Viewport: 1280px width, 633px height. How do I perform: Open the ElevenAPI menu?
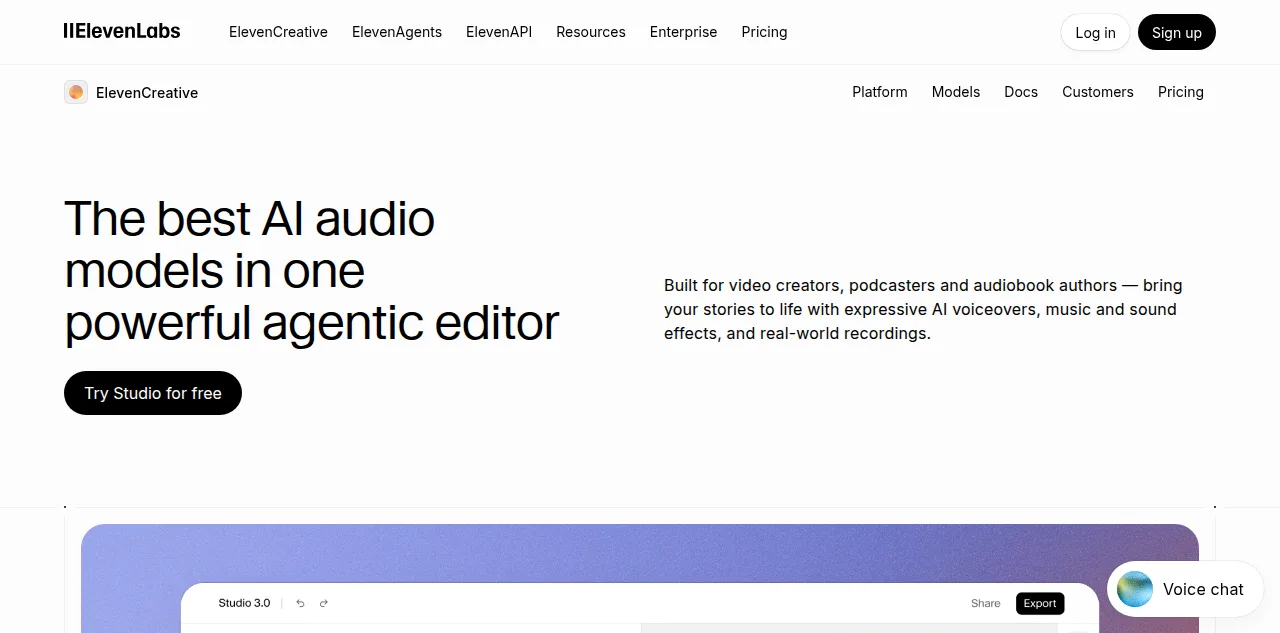[x=499, y=32]
